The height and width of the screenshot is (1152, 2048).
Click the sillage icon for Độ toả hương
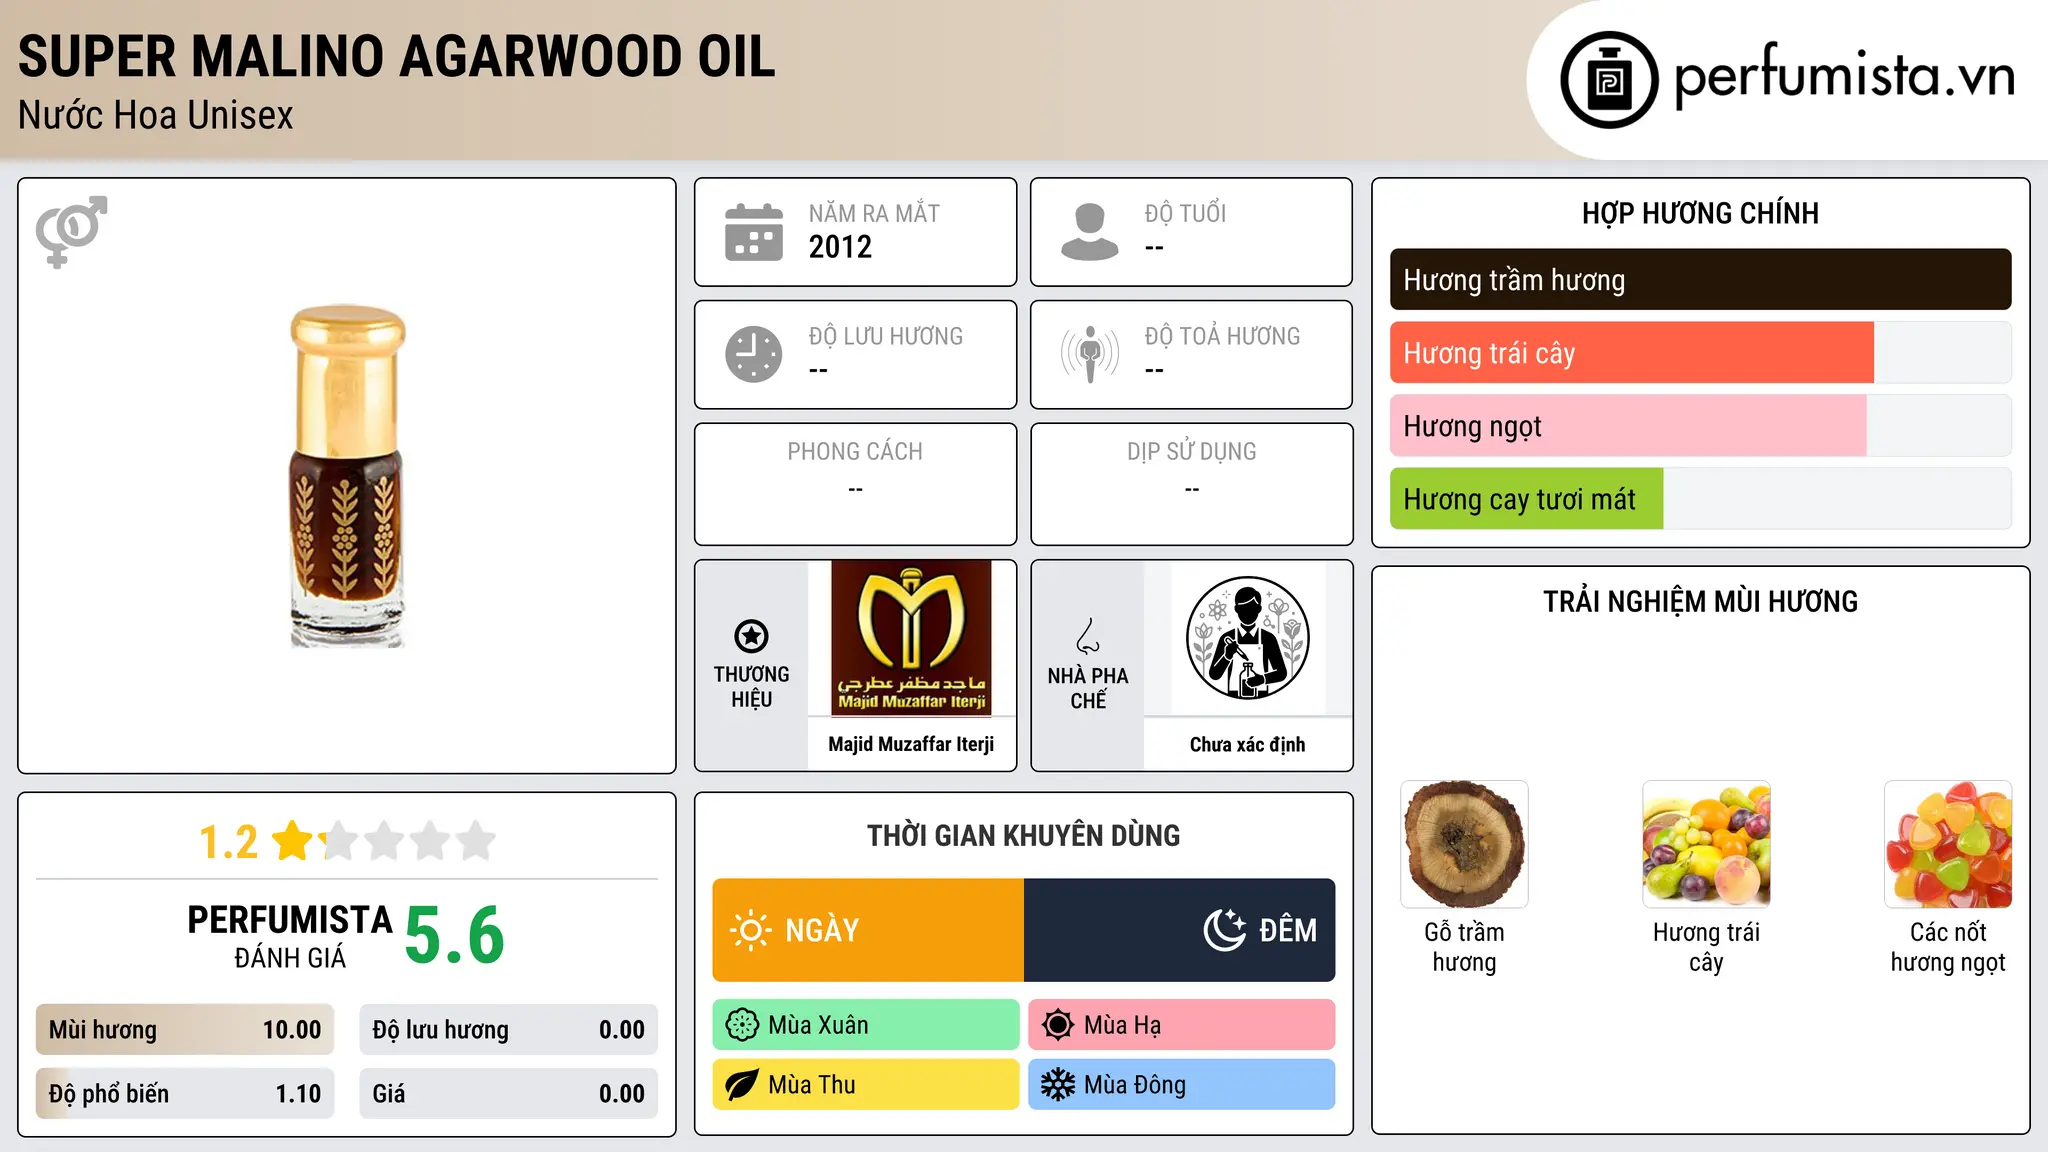click(x=1089, y=354)
